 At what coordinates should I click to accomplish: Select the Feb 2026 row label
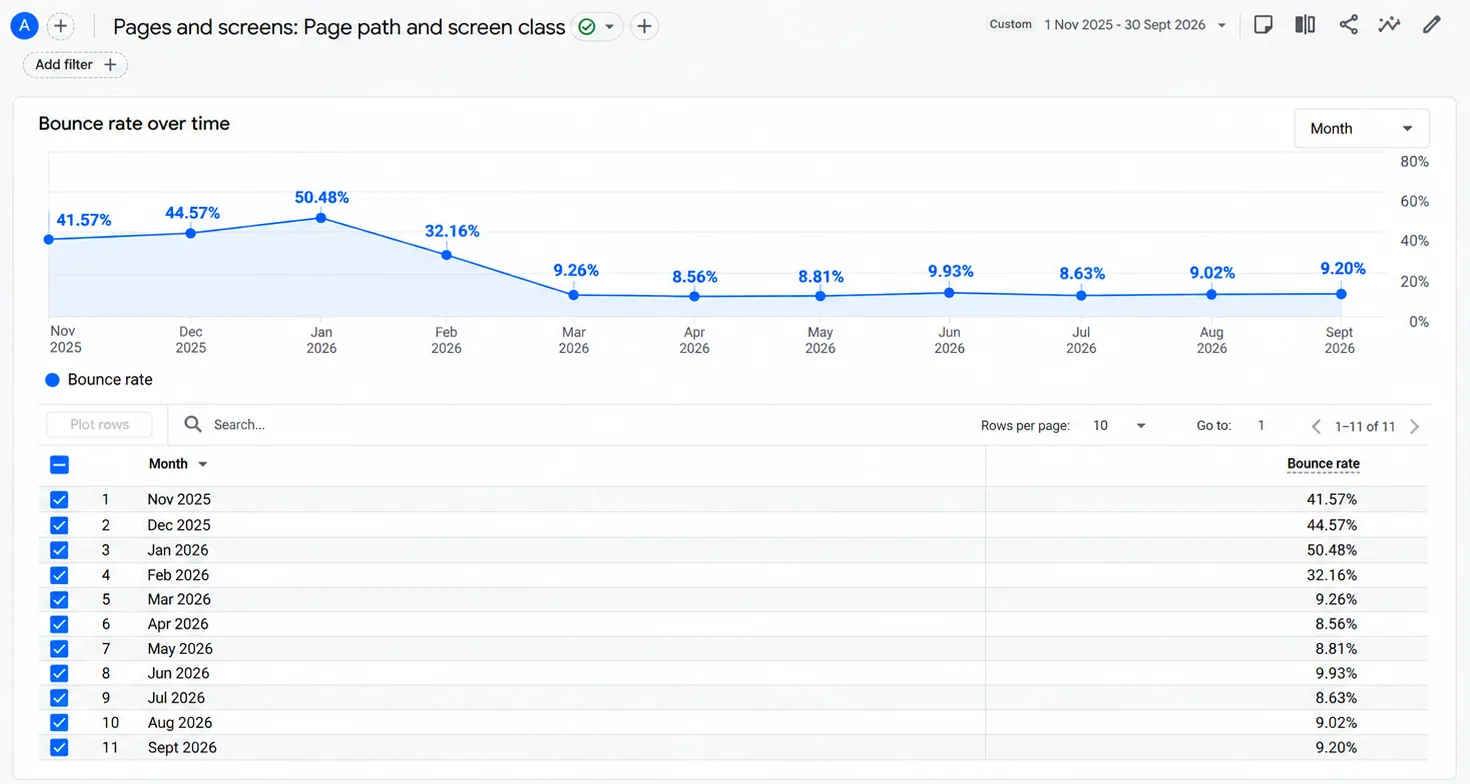pyautogui.click(x=179, y=575)
